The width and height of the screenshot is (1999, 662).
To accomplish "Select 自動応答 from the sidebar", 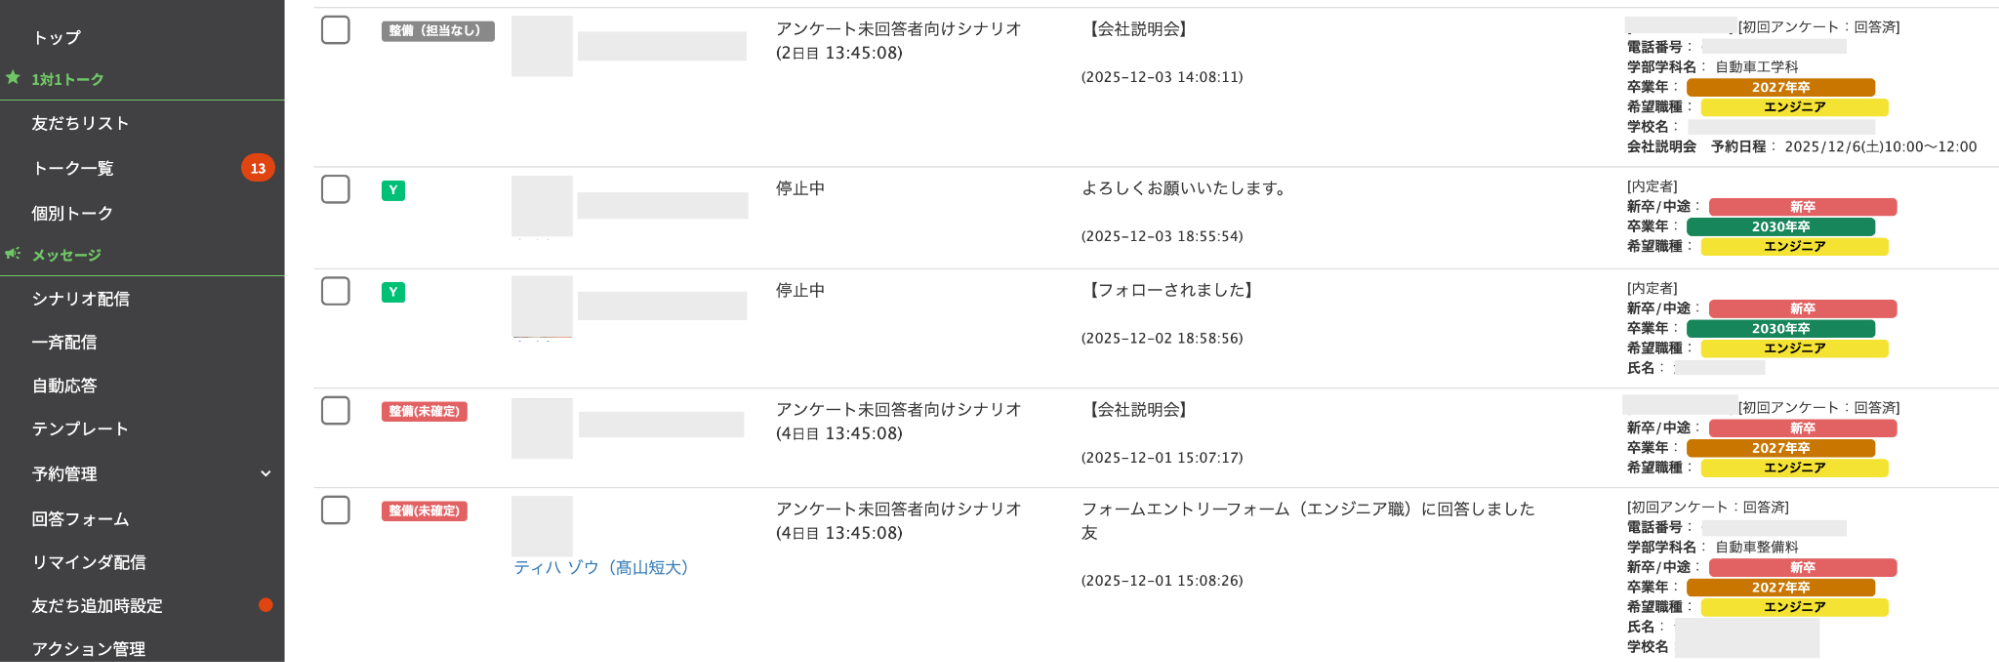I will 64,386.
